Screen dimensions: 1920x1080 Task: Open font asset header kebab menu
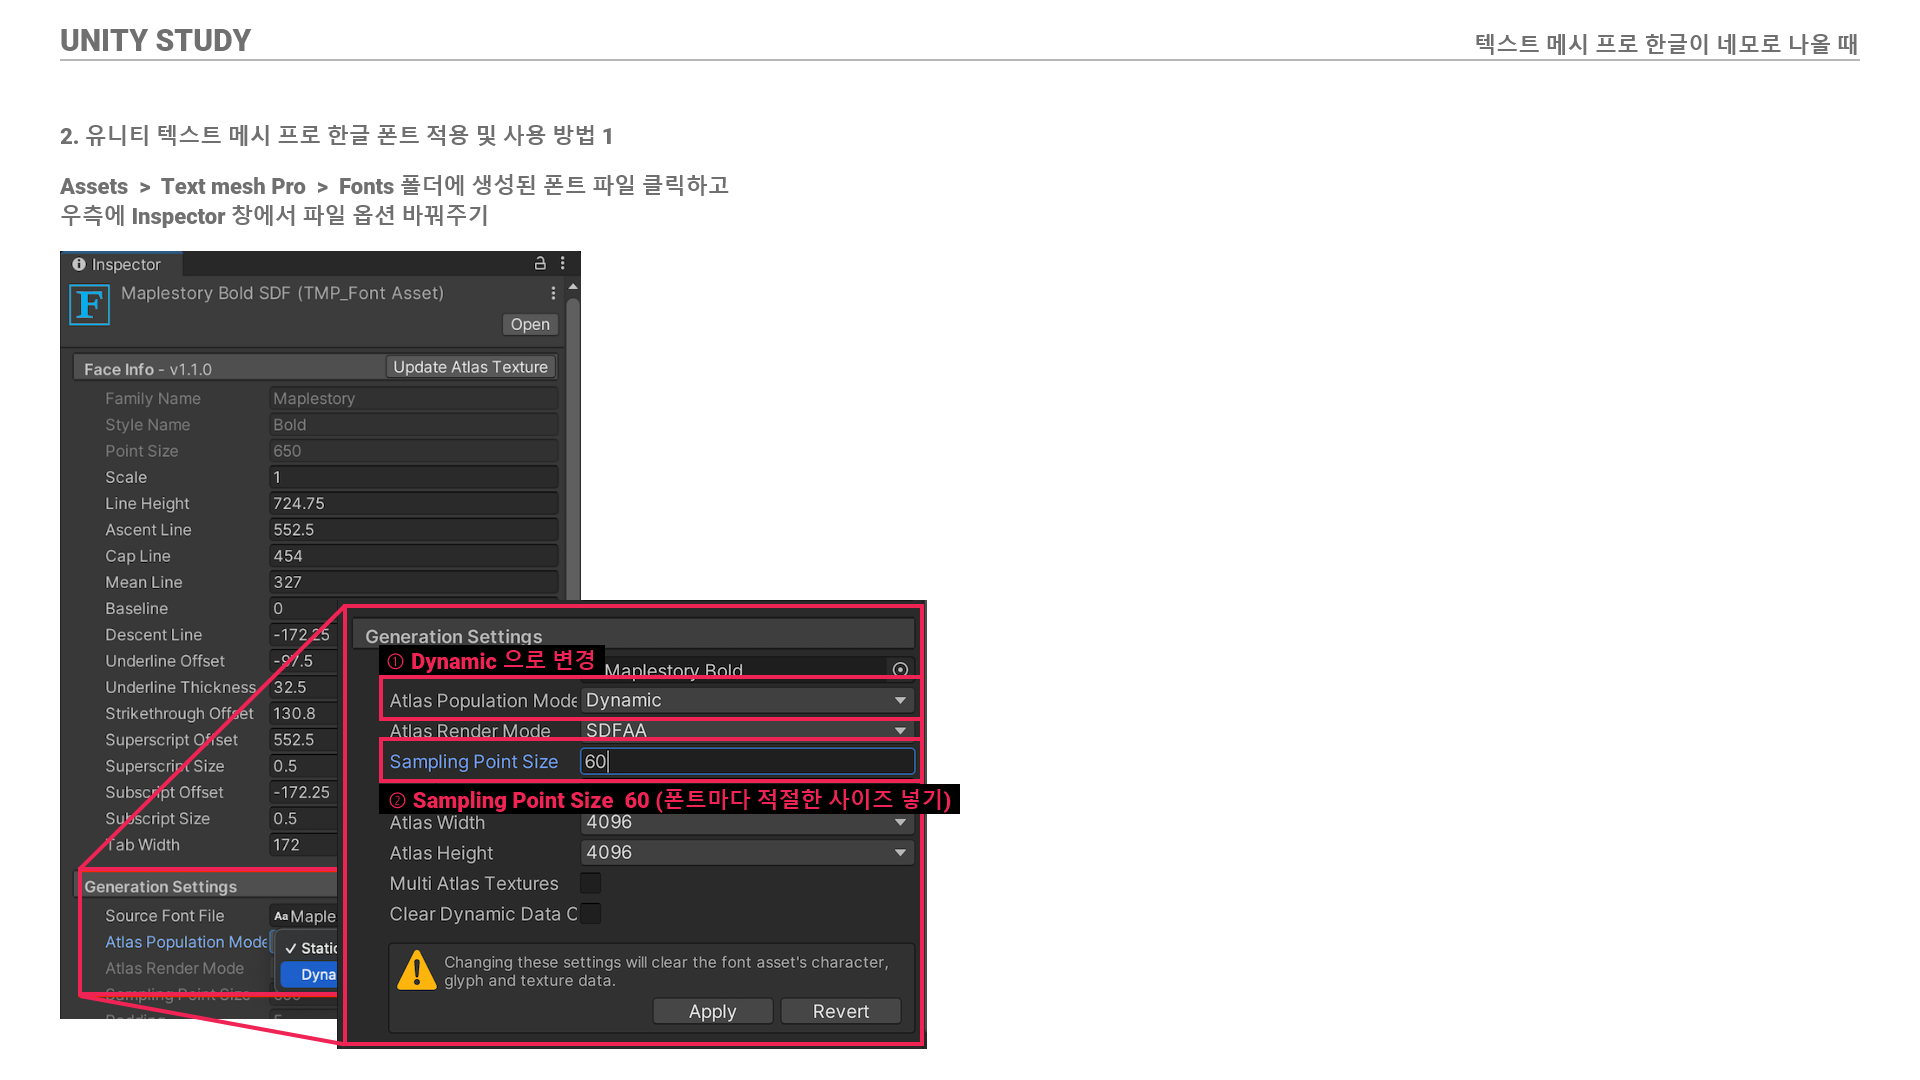coord(553,293)
